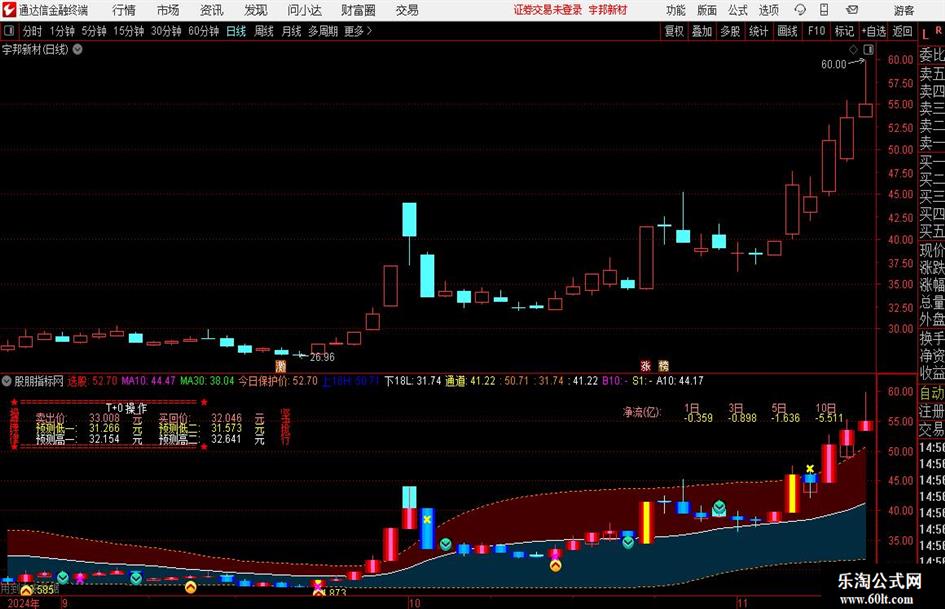Image resolution: width=945 pixels, height=609 pixels.
Task: Click the 复权 toolbar button
Action: (x=674, y=31)
